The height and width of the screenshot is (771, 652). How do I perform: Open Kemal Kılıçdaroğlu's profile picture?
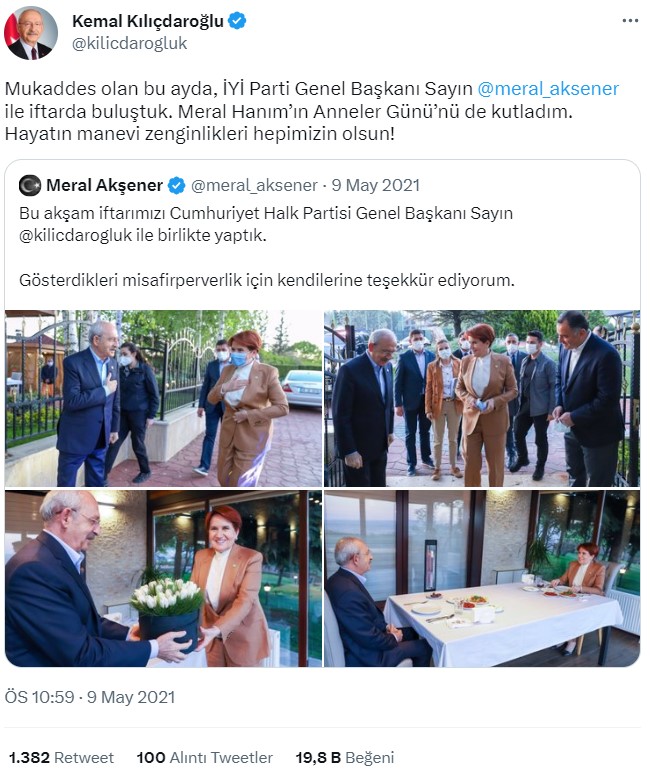coord(31,33)
